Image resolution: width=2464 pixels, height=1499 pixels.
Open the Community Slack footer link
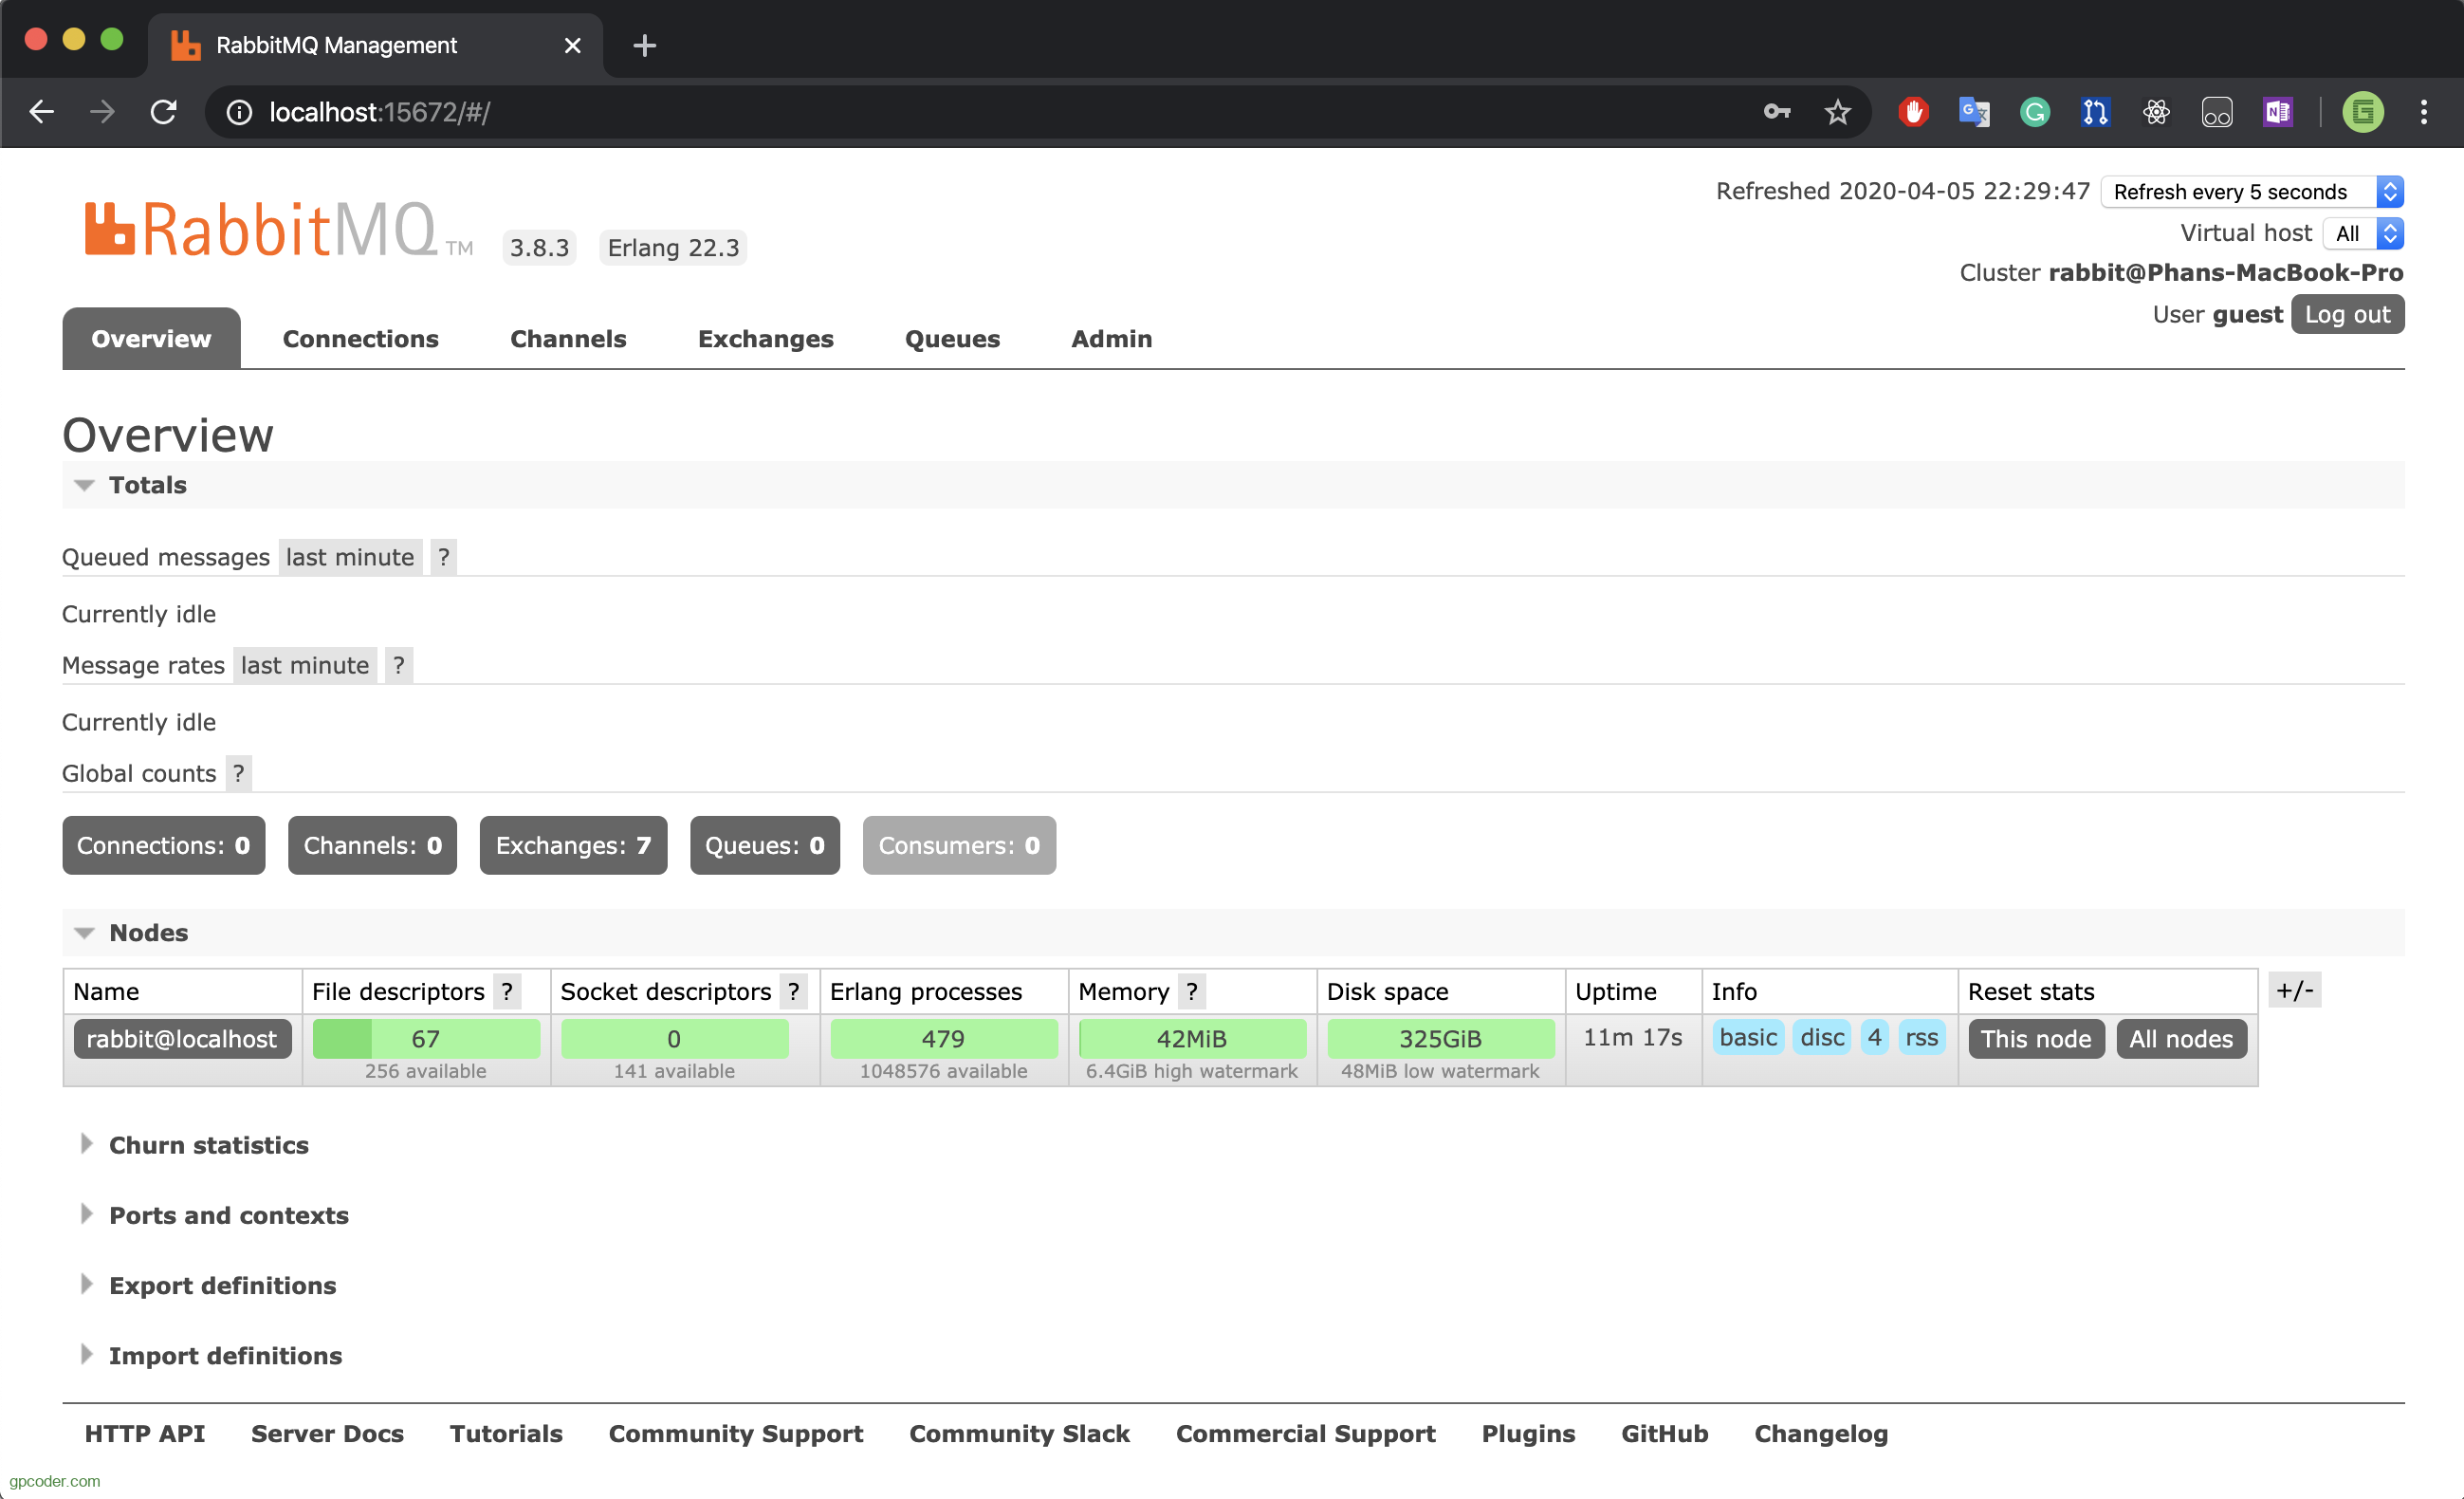coord(1019,1433)
